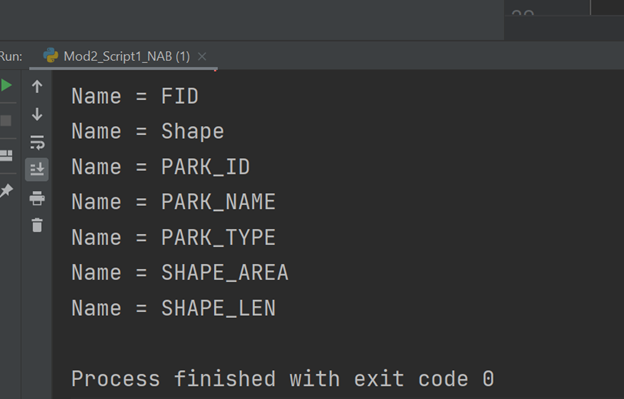Click the Up the Stack Trace arrow

point(37,87)
